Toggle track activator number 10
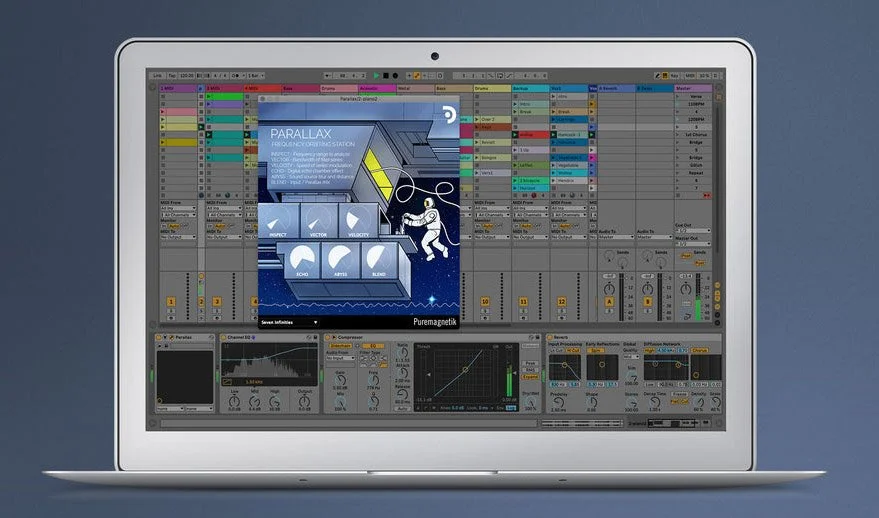The image size is (879, 518). tap(485, 302)
